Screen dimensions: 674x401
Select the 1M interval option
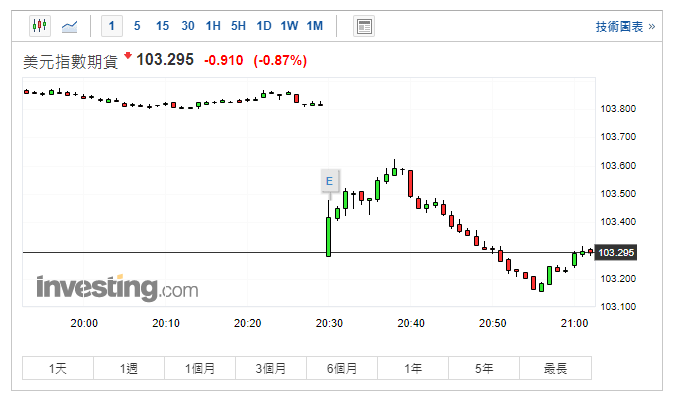coord(314,26)
